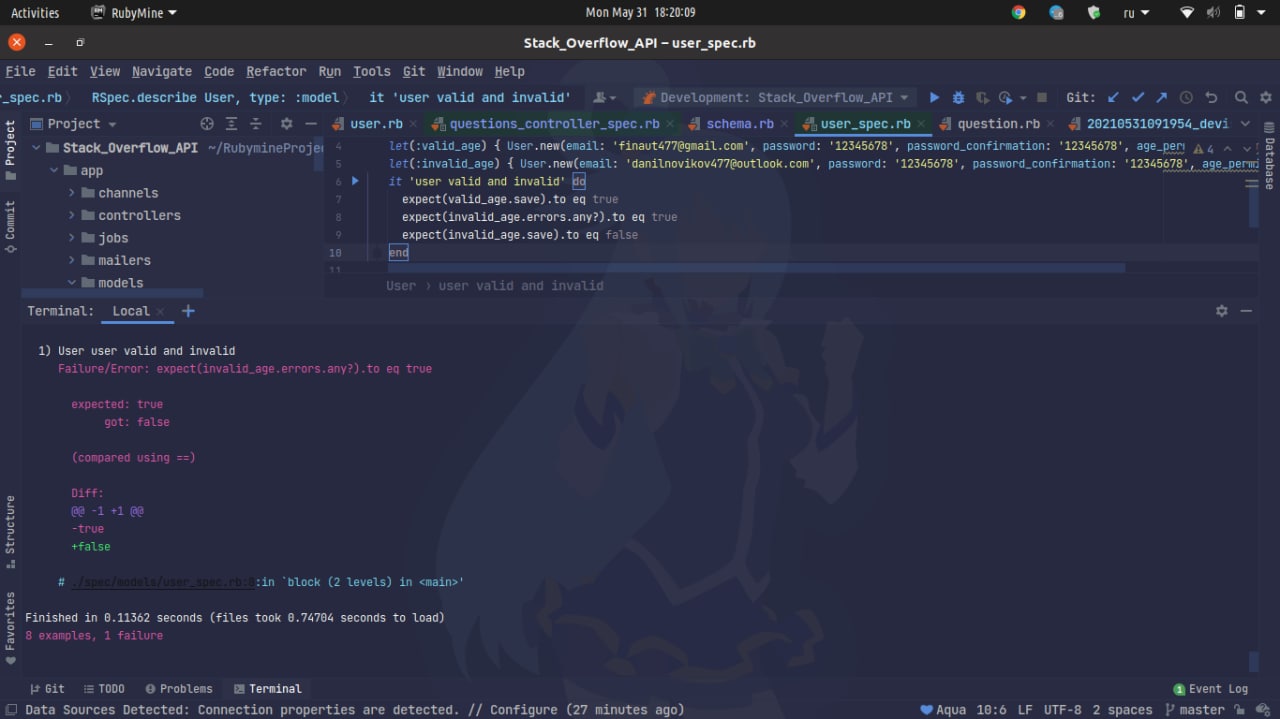
Task: Expand the controllers folder
Action: pyautogui.click(x=71, y=215)
